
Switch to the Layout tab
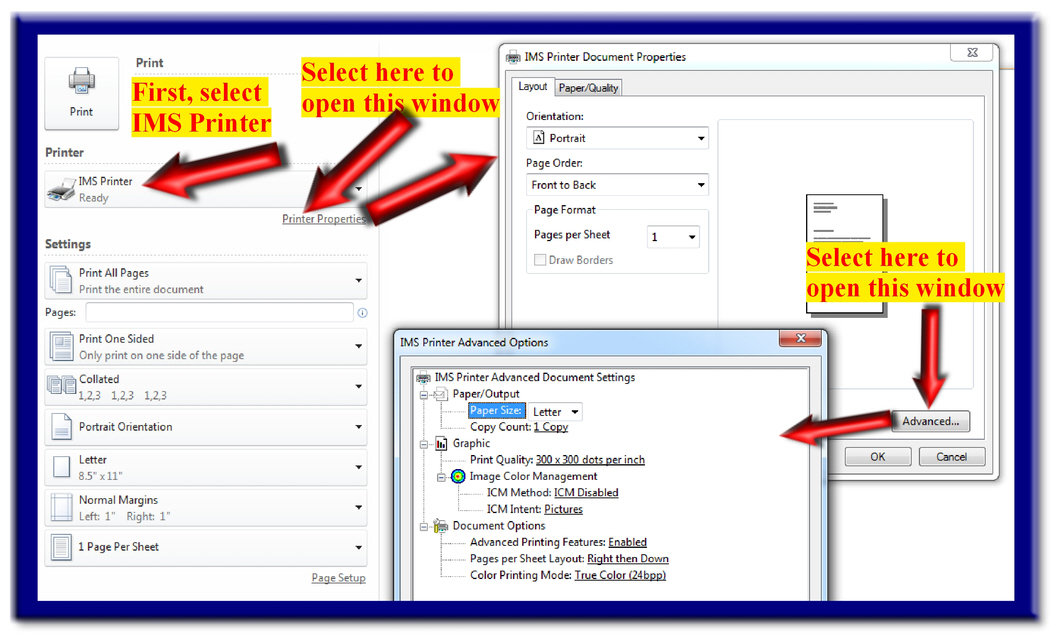pos(533,87)
